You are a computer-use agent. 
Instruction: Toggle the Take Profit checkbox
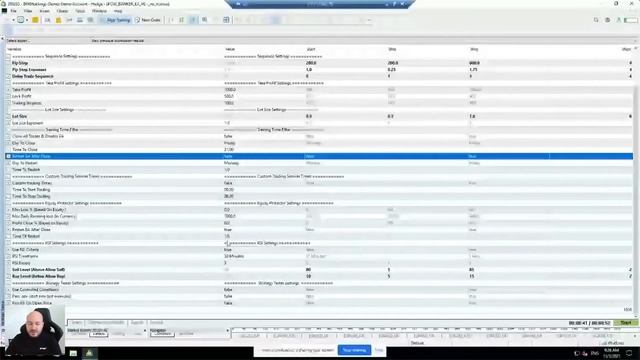[x=9, y=90]
